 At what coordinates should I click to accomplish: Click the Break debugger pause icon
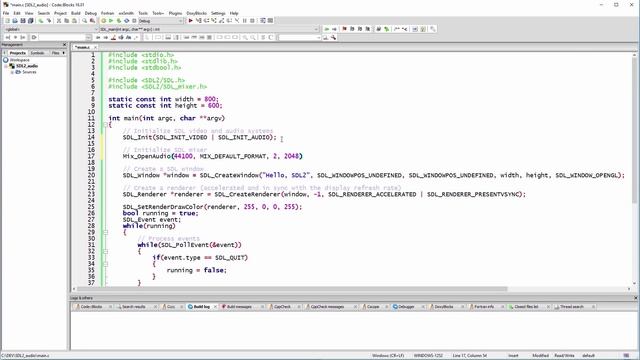[x=245, y=20]
